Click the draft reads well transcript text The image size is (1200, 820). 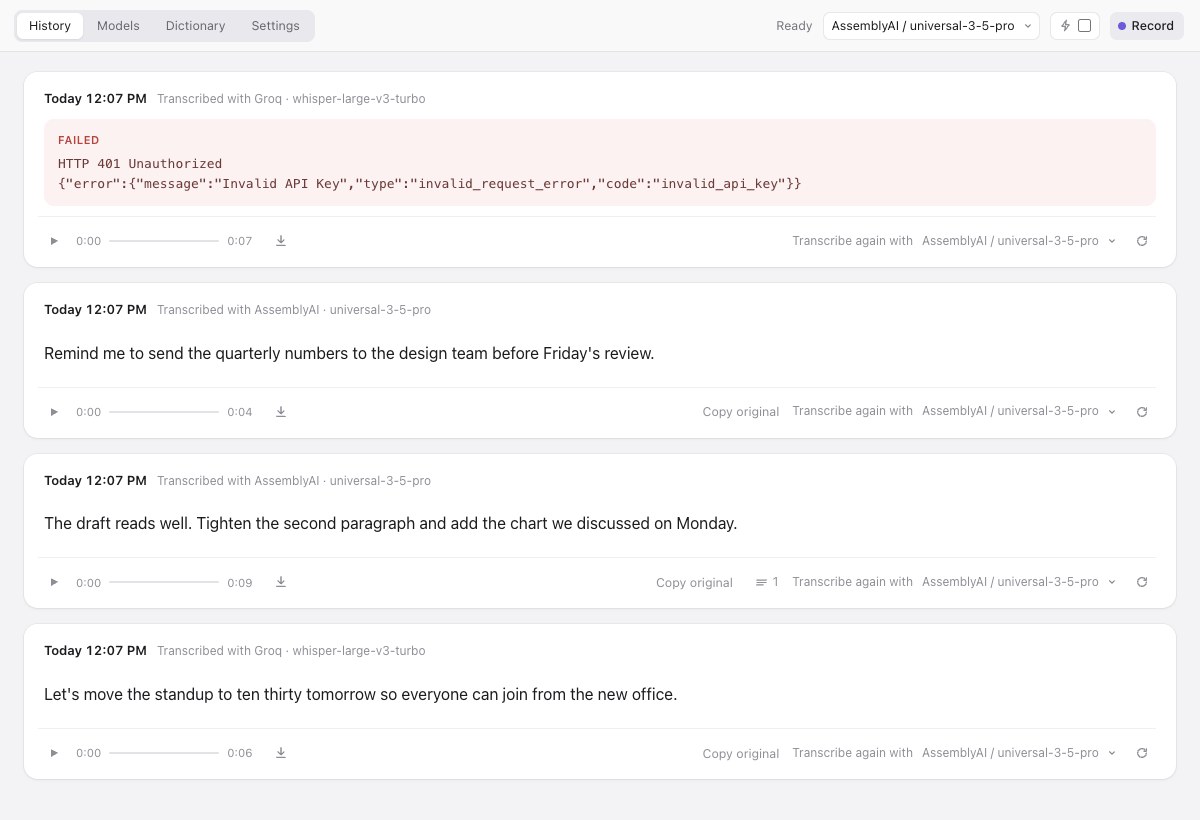click(391, 523)
